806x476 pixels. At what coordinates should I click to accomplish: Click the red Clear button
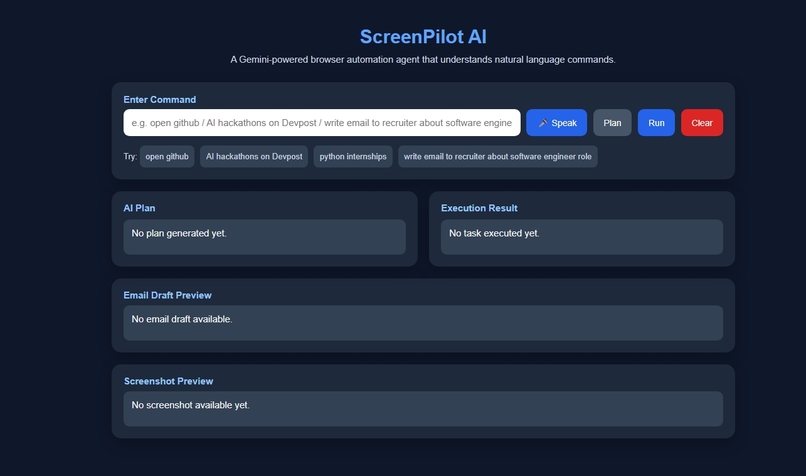702,123
